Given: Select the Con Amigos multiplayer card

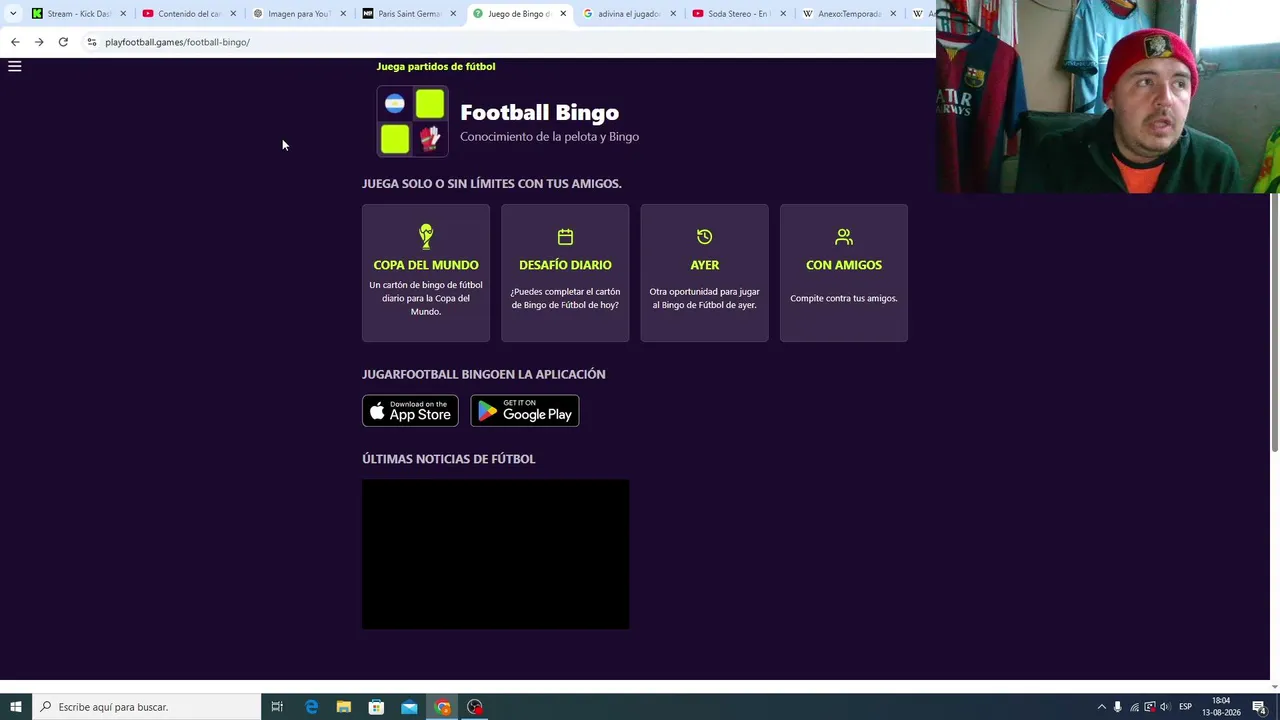Looking at the screenshot, I should (844, 273).
